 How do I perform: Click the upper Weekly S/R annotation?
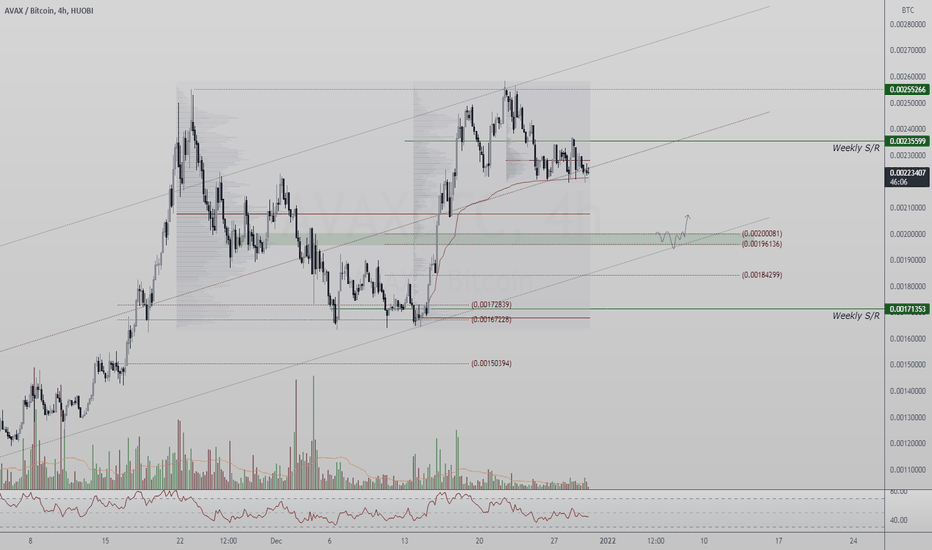pos(855,148)
